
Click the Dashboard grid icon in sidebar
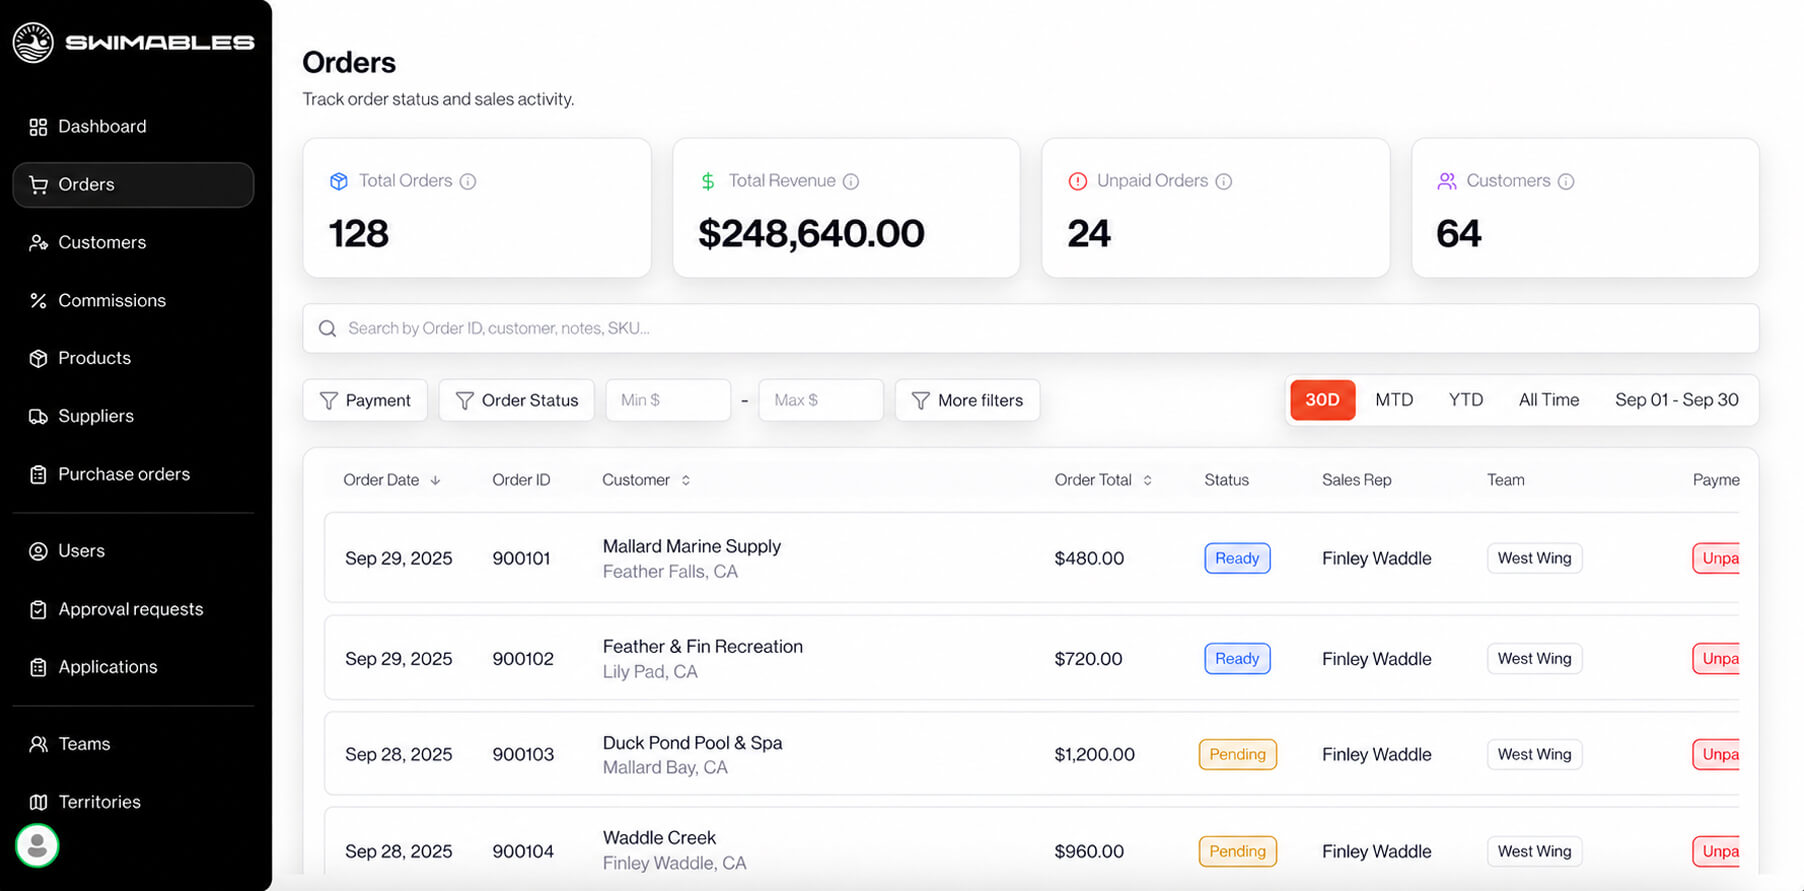[38, 127]
